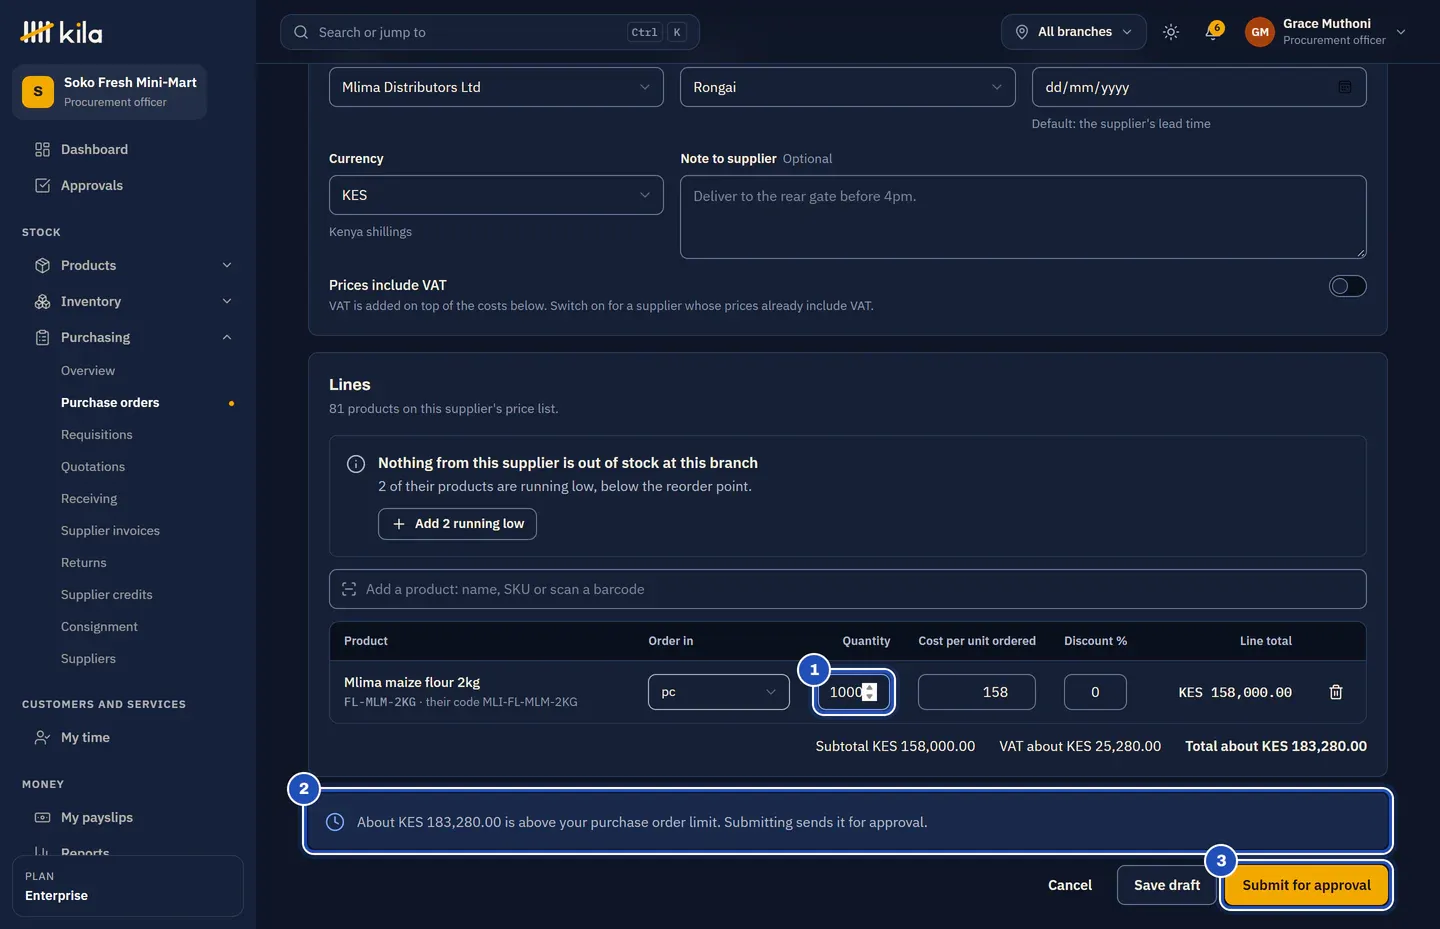Click the Kila logo
Image resolution: width=1440 pixels, height=929 pixels.
click(61, 32)
